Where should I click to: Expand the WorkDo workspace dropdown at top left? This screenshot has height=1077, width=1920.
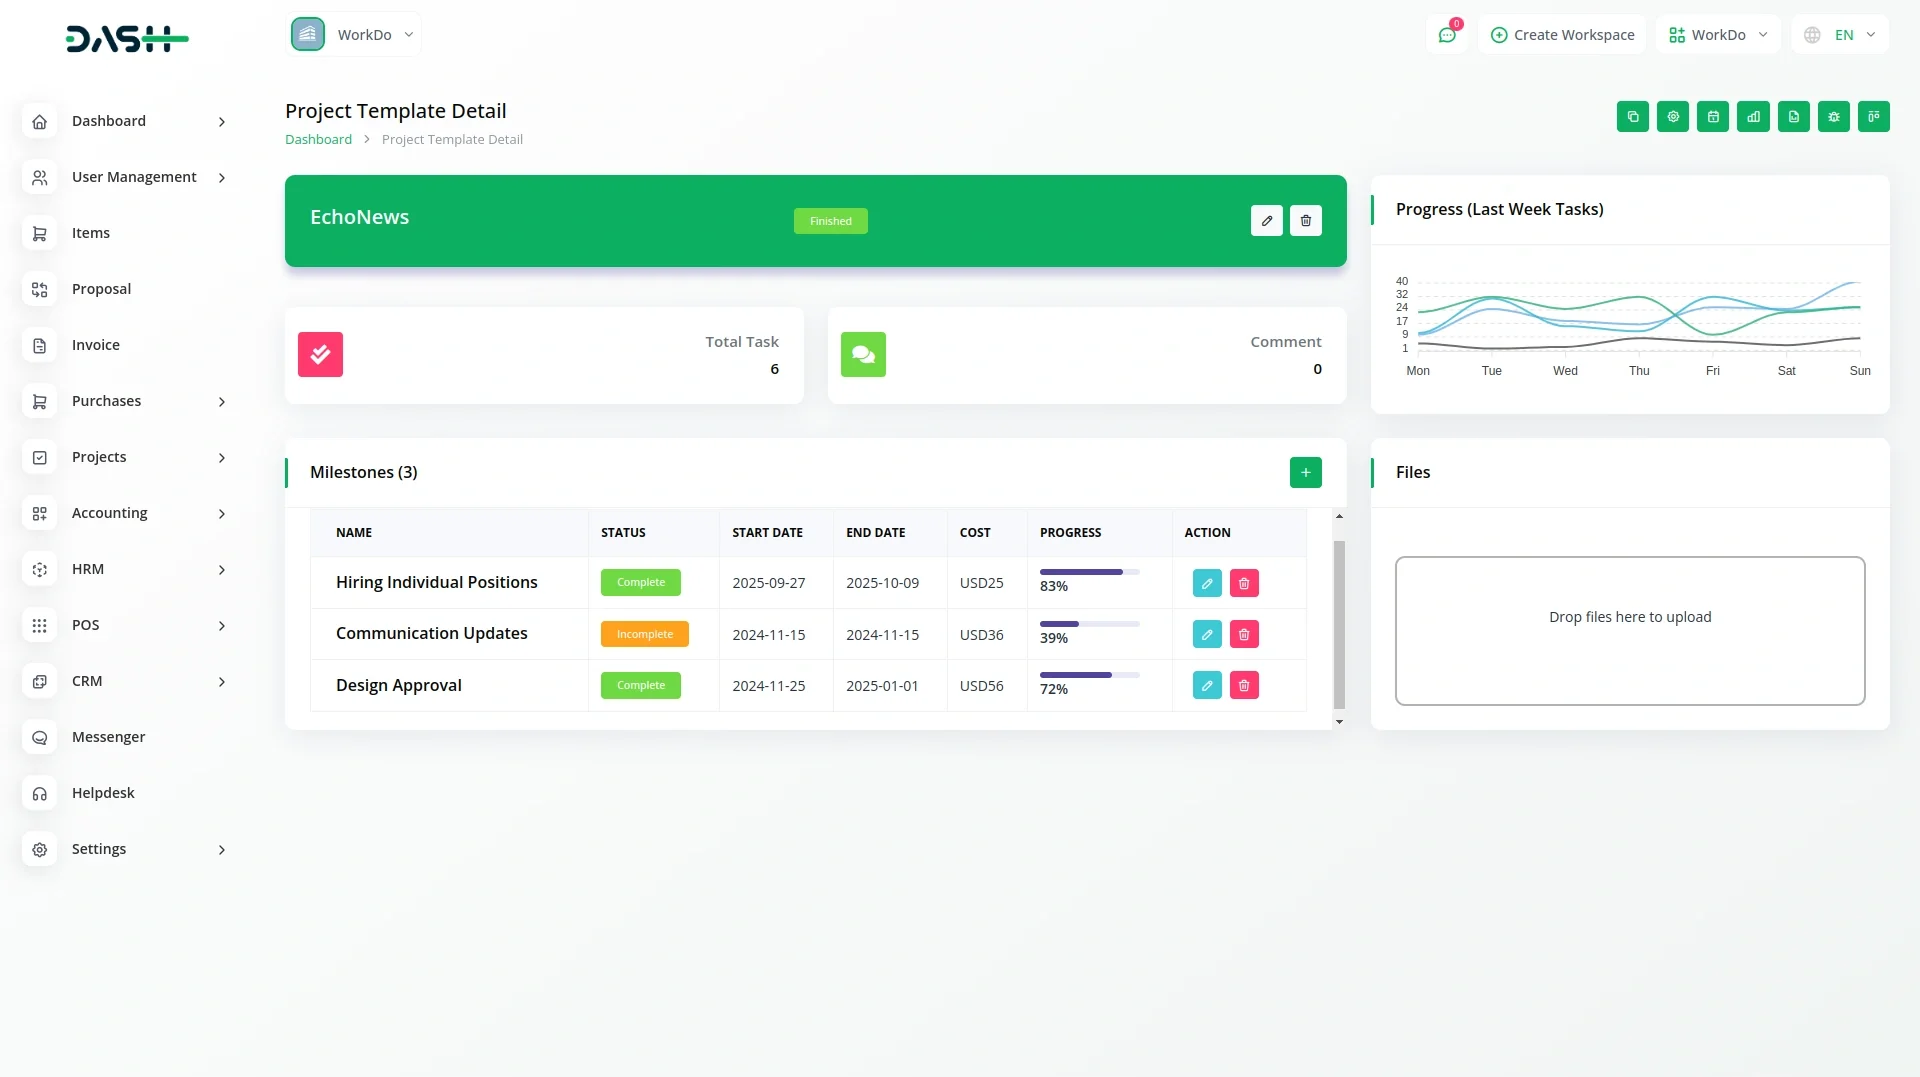click(353, 35)
